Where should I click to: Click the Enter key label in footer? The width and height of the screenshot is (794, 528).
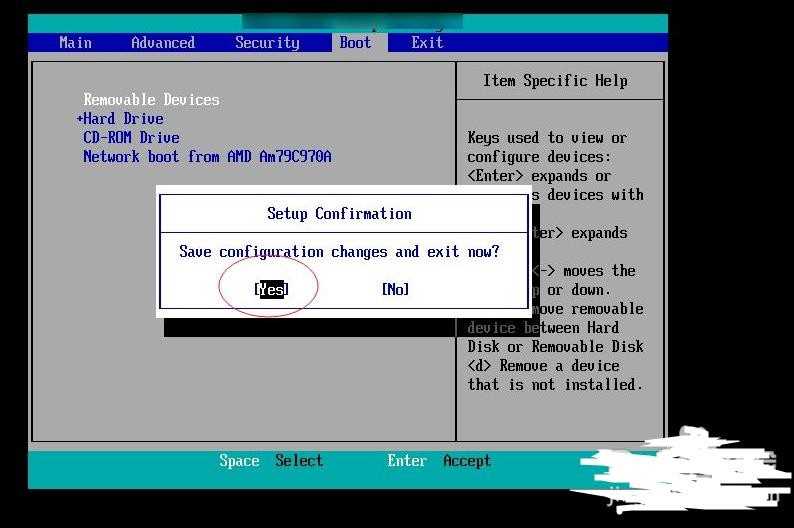coord(407,461)
